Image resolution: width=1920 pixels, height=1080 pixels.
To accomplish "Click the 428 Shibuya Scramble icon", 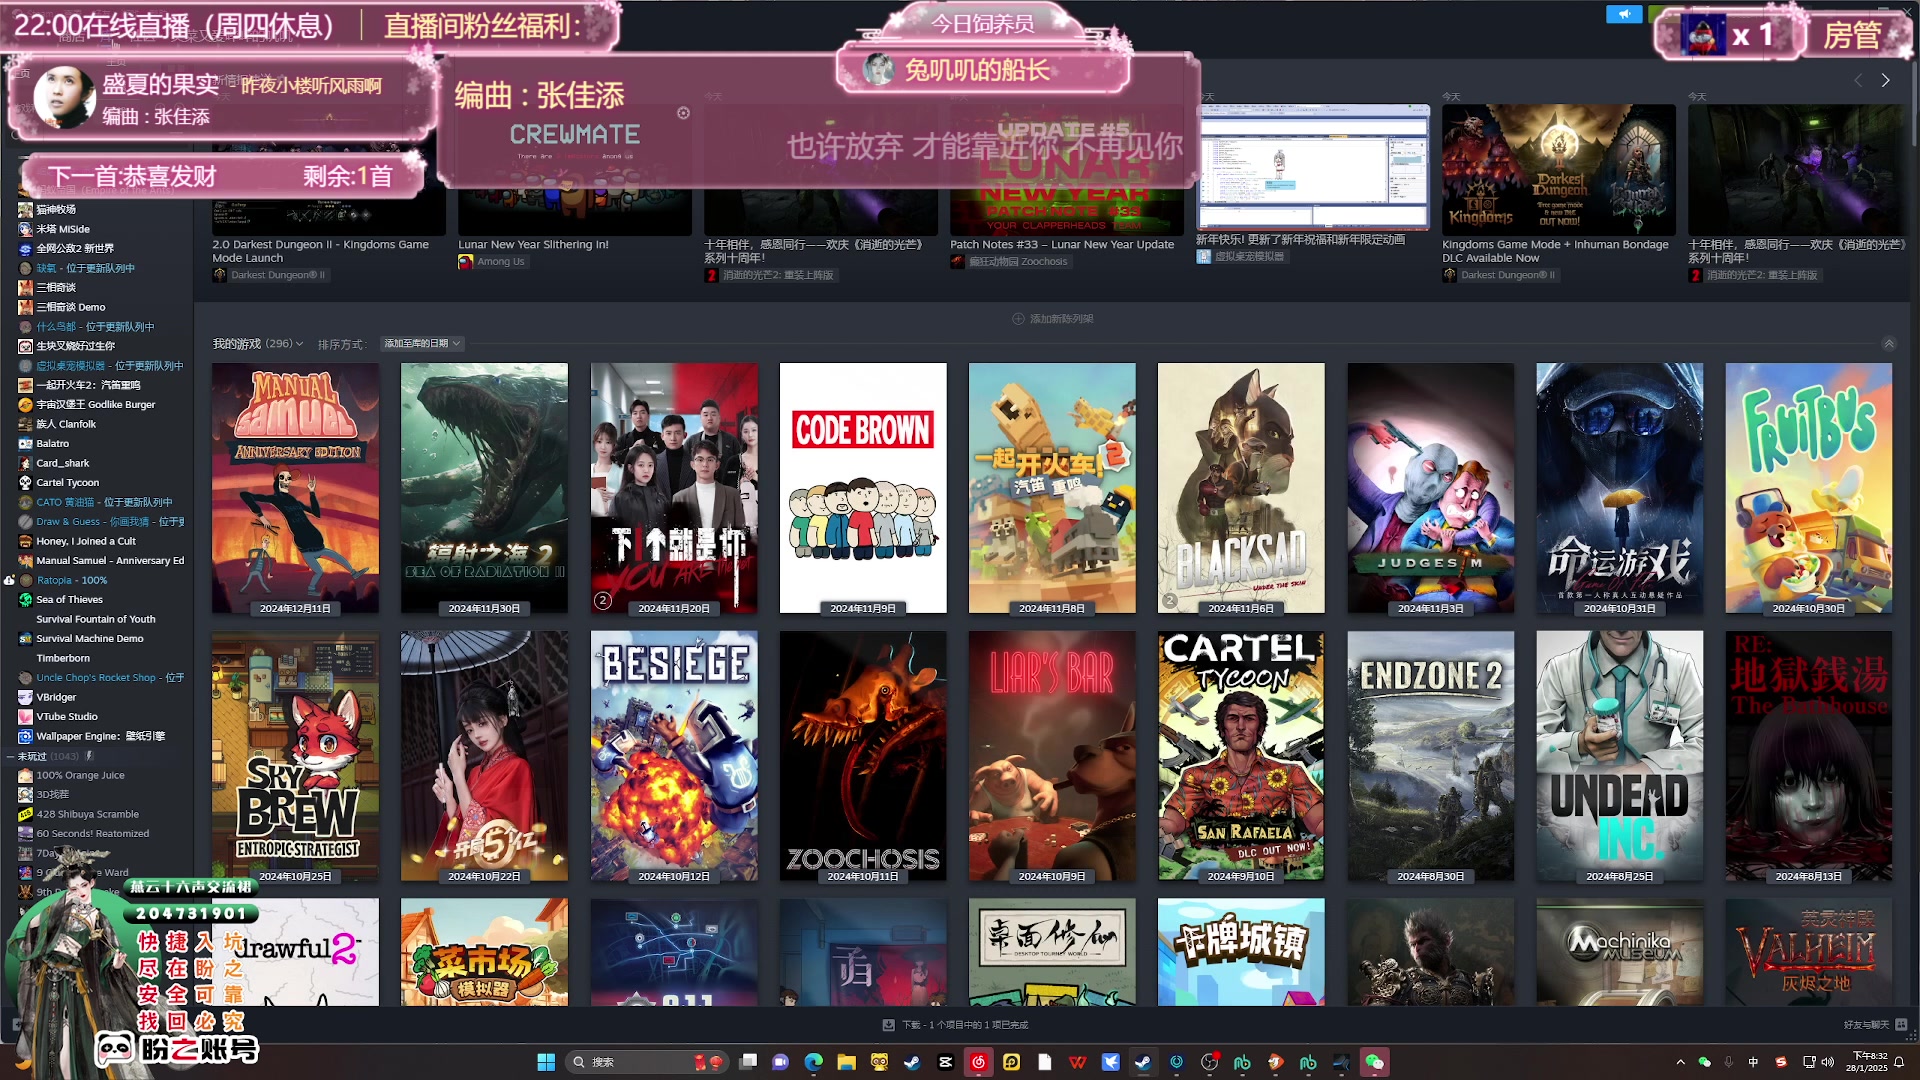I will (x=26, y=815).
